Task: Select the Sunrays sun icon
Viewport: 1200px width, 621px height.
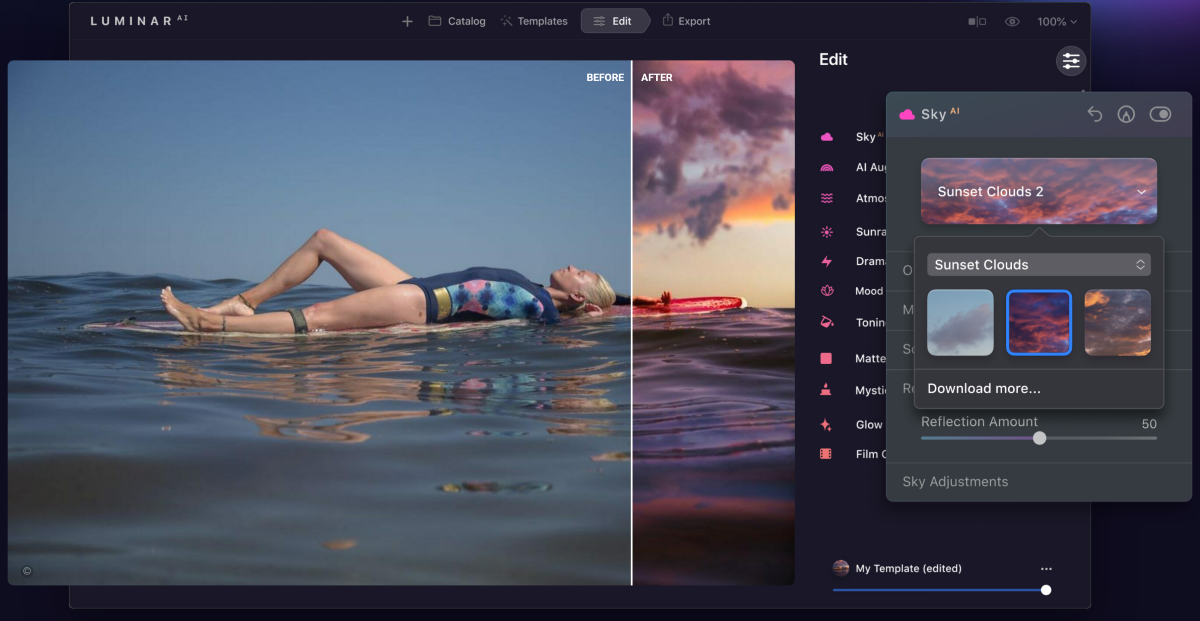Action: tap(827, 232)
